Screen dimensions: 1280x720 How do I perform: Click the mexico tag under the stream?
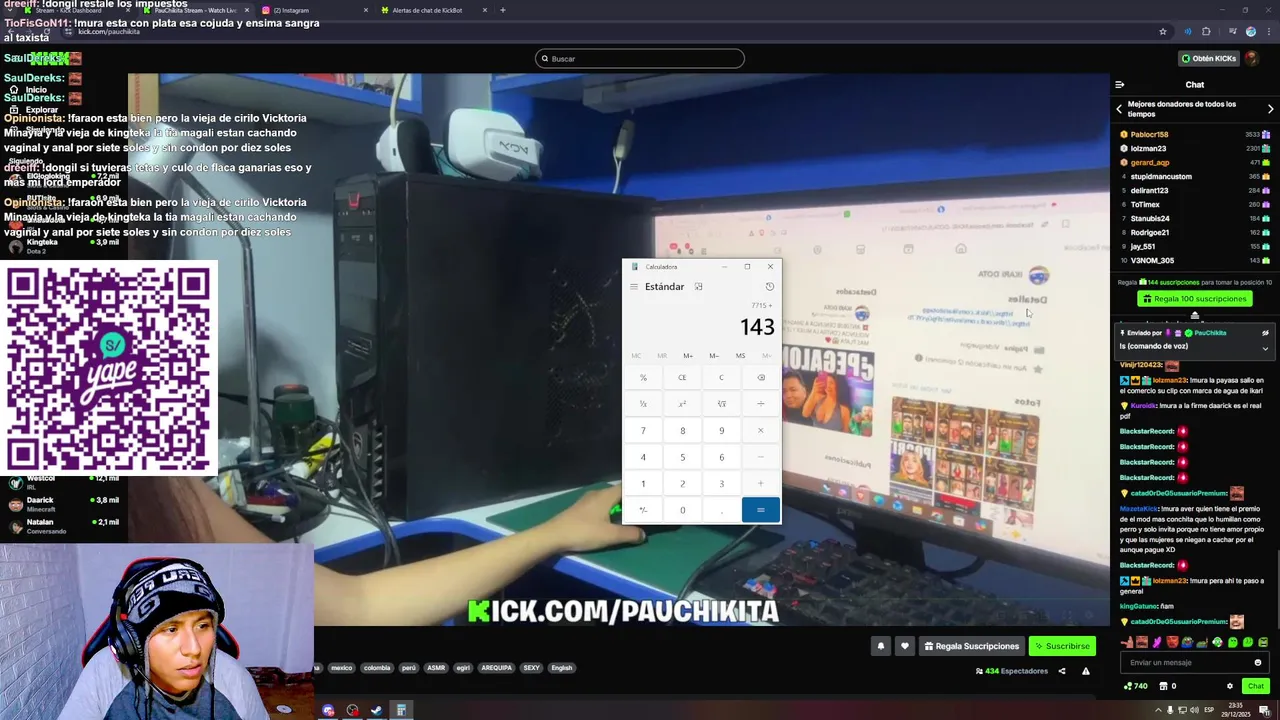point(341,668)
